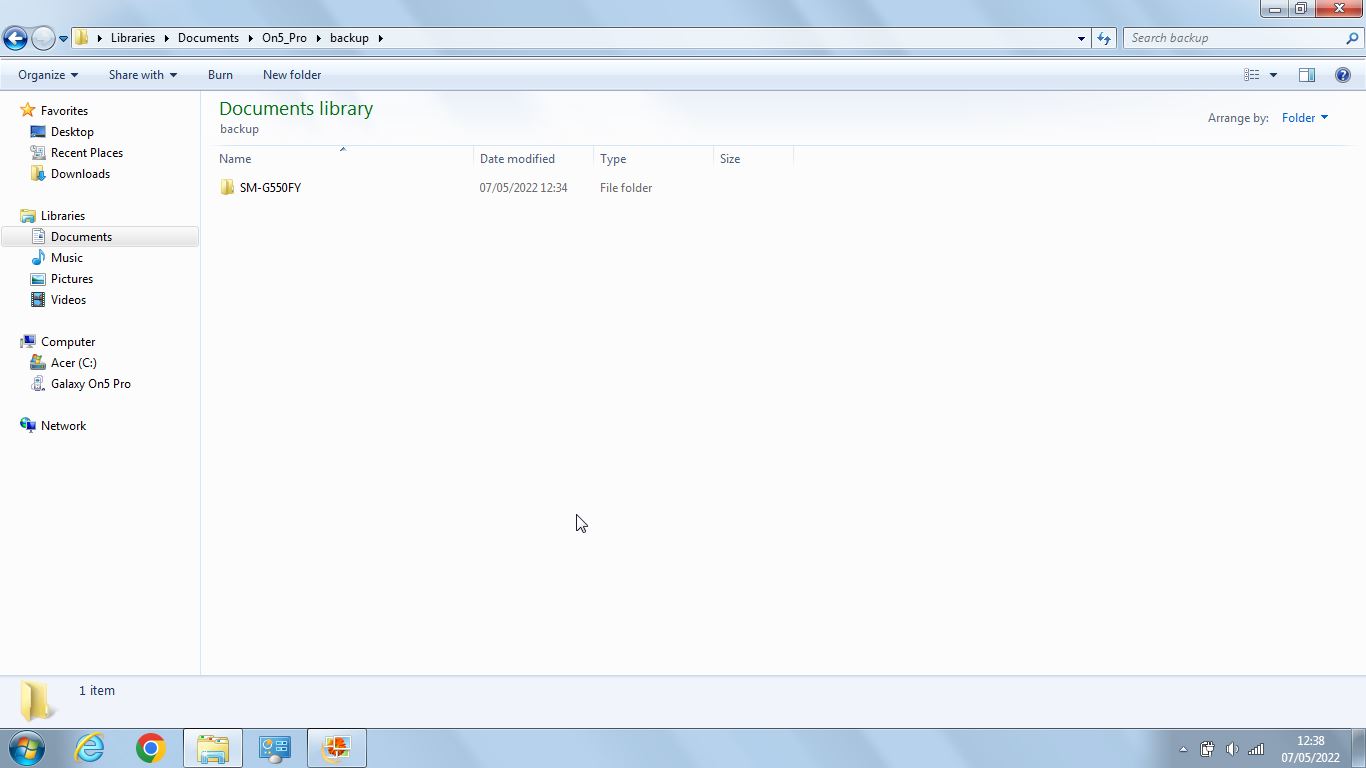1366x768 pixels.
Task: Select the SM-G550FY folder name
Action: [x=270, y=188]
